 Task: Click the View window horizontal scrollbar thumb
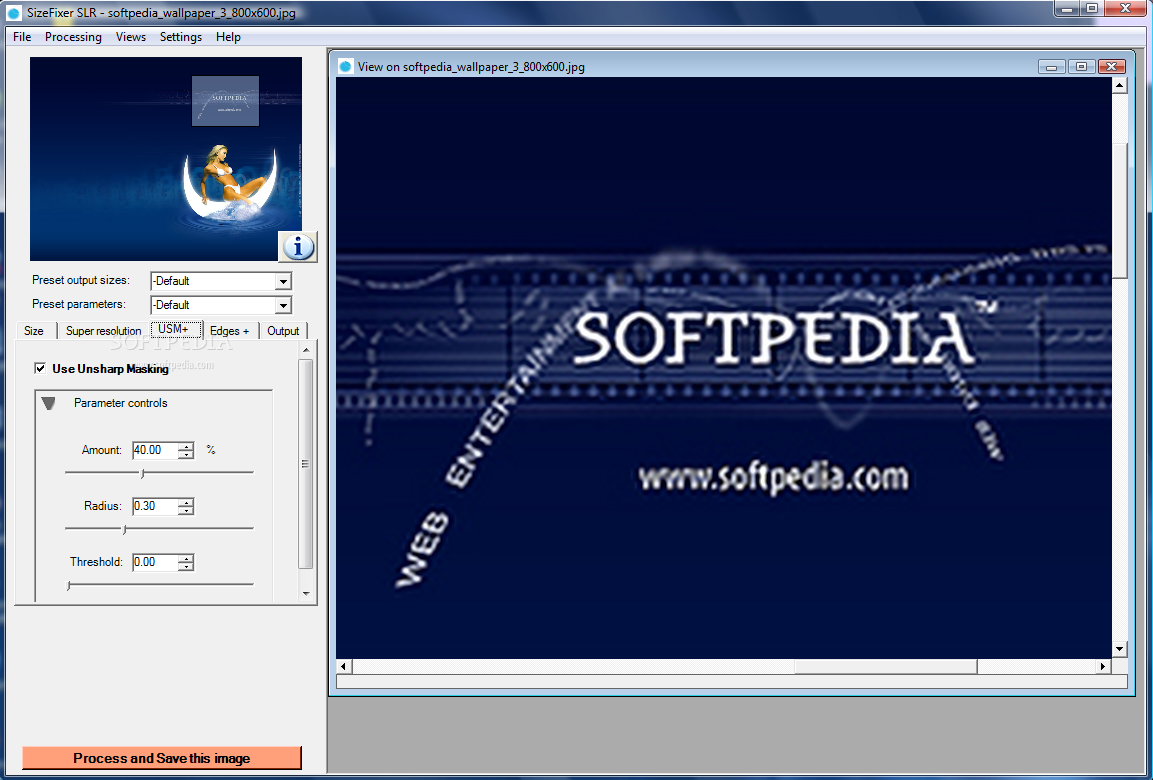pyautogui.click(x=885, y=666)
